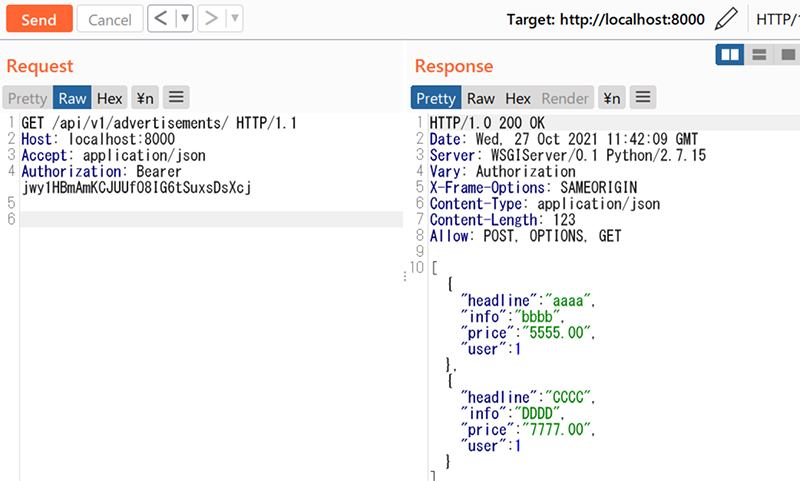Click the Content-Length: 123 header line
The image size is (800, 481).
[x=503, y=220]
